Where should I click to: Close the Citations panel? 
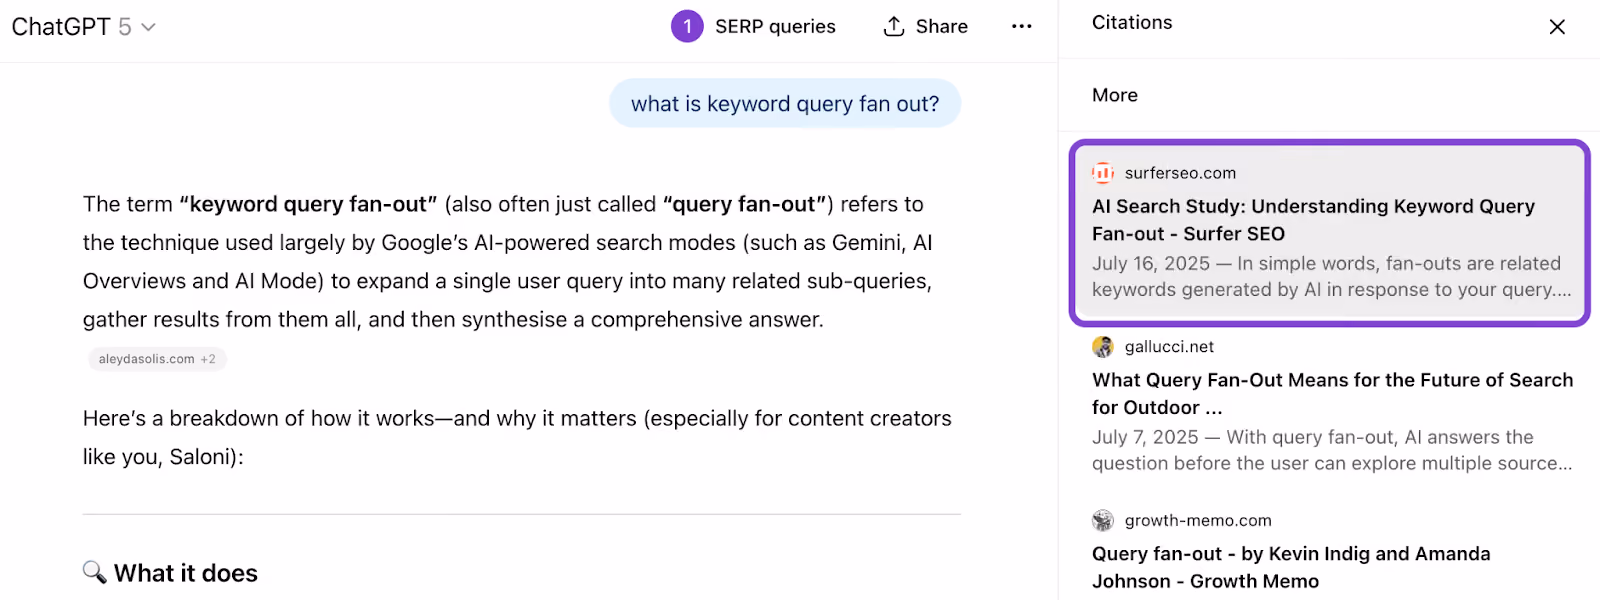pos(1557,27)
